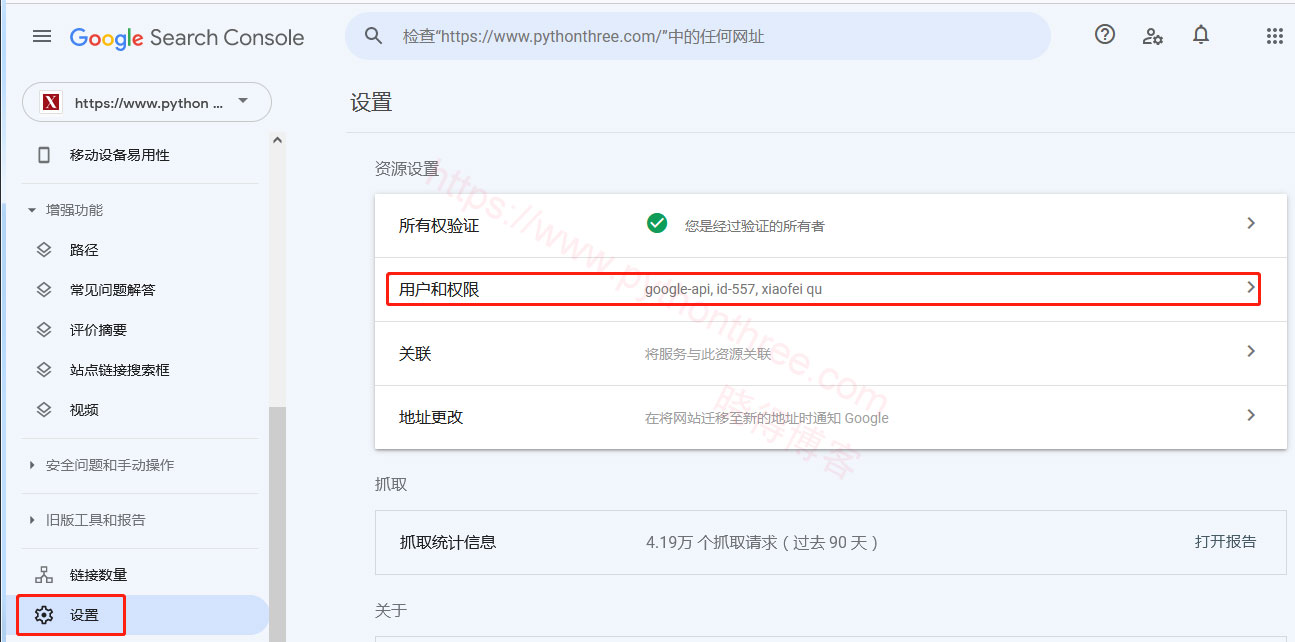This screenshot has width=1295, height=642.
Task: Click the 抓取统计信息 label
Action: pyautogui.click(x=448, y=542)
